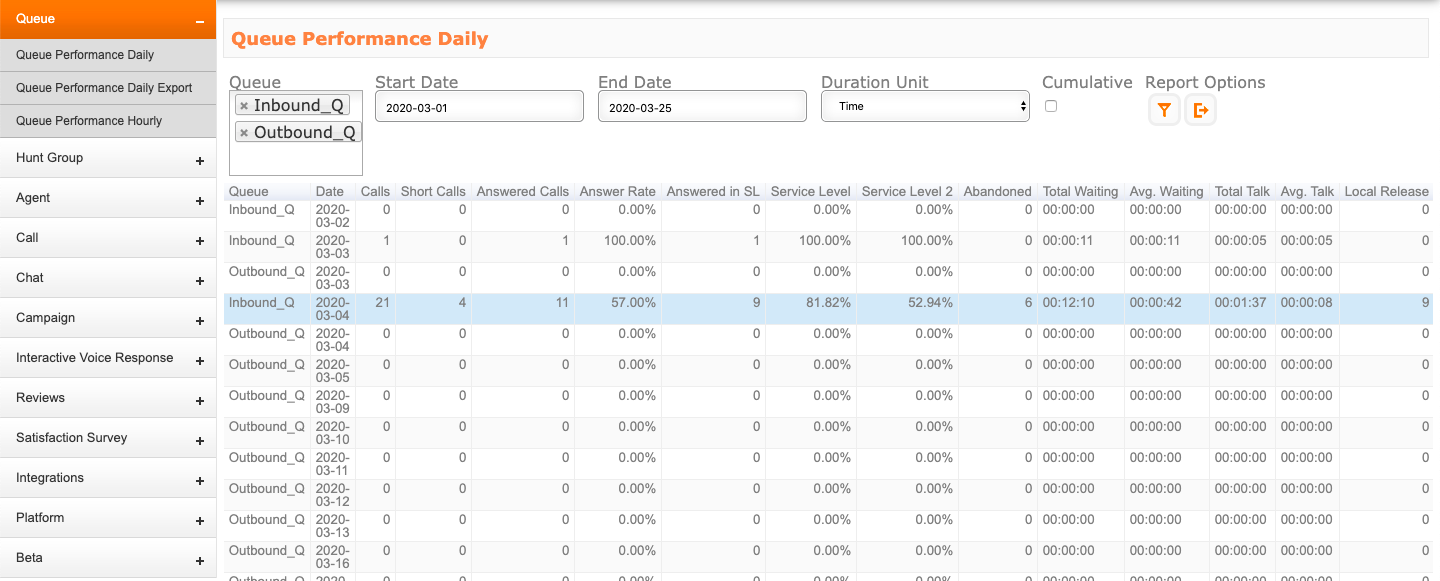Remove Inbound_Q tag with its x
The width and height of the screenshot is (1440, 581).
[x=244, y=106]
